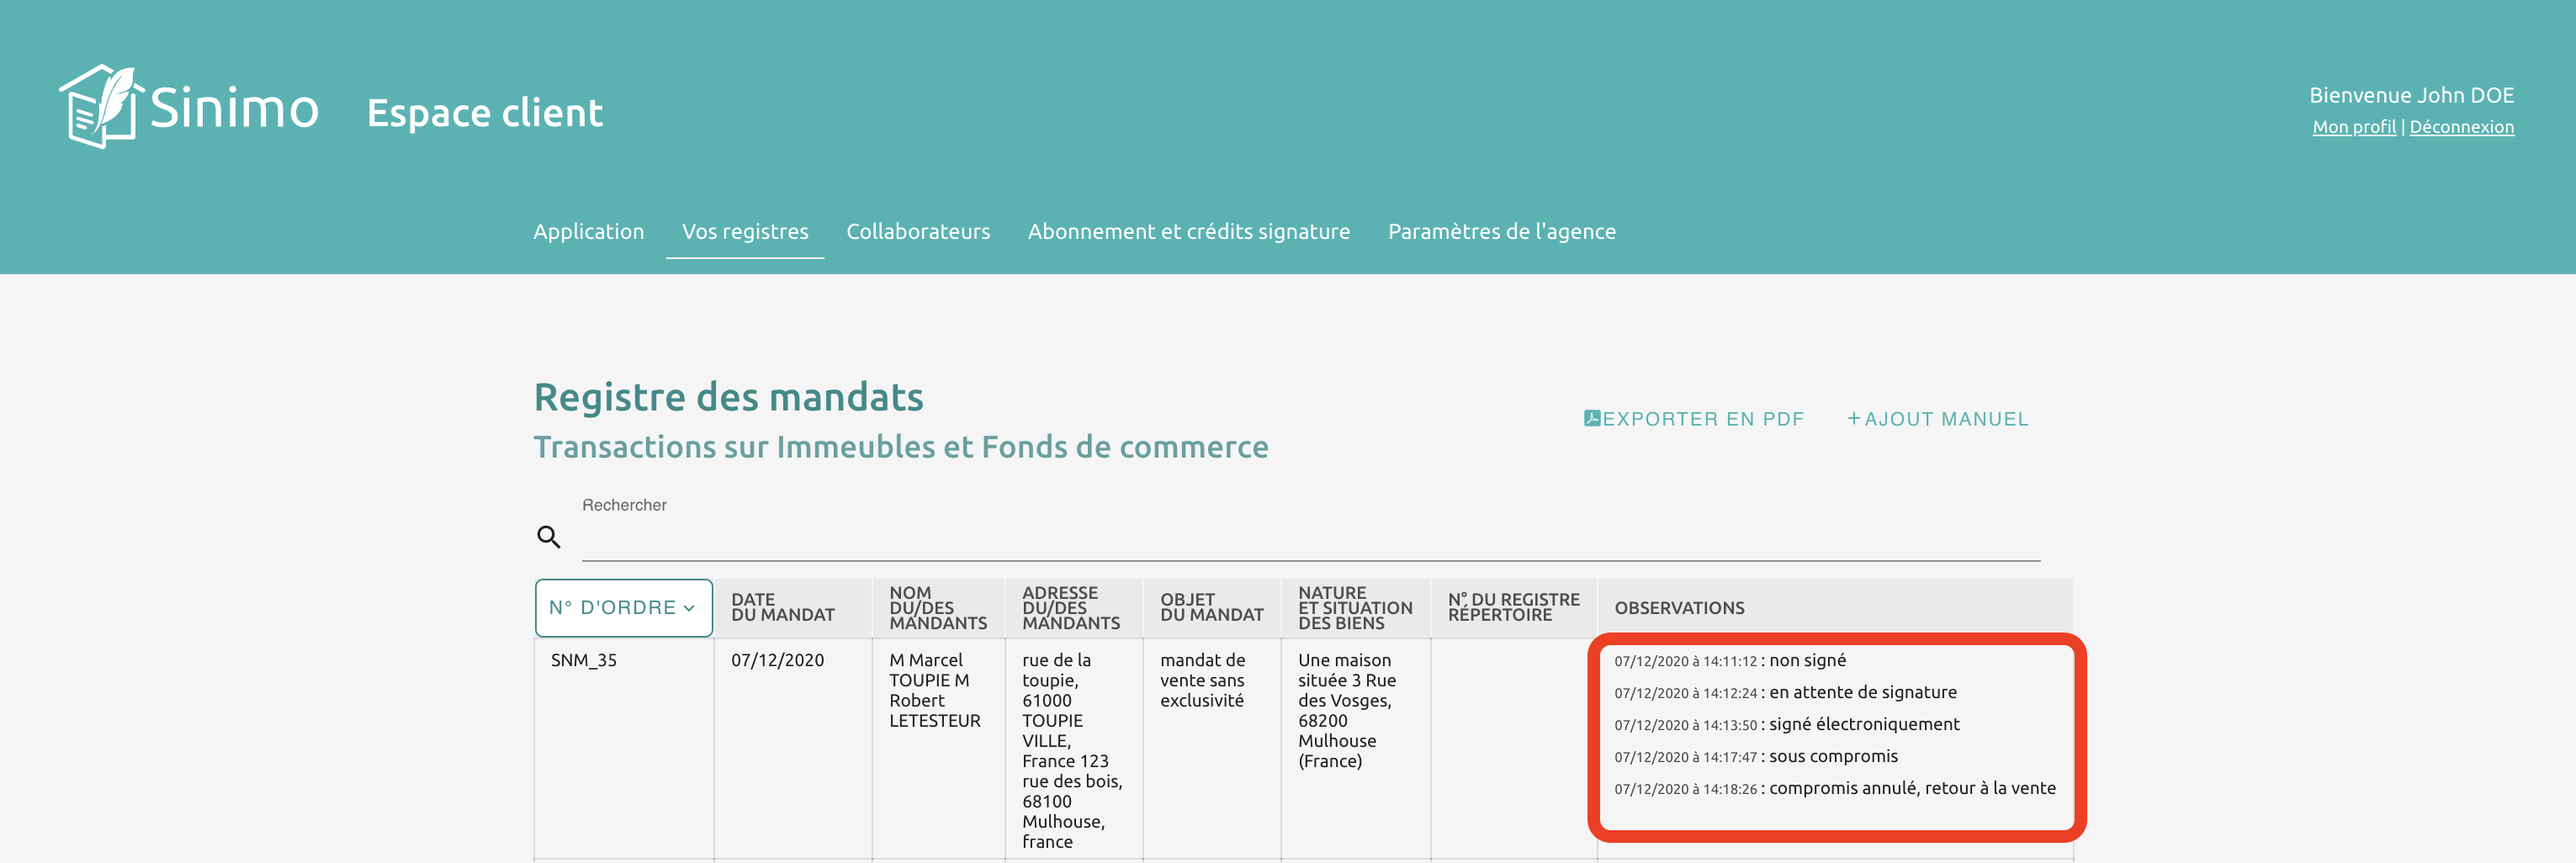Click the magnifying glass search icon
The height and width of the screenshot is (863, 2576).
pyautogui.click(x=548, y=537)
